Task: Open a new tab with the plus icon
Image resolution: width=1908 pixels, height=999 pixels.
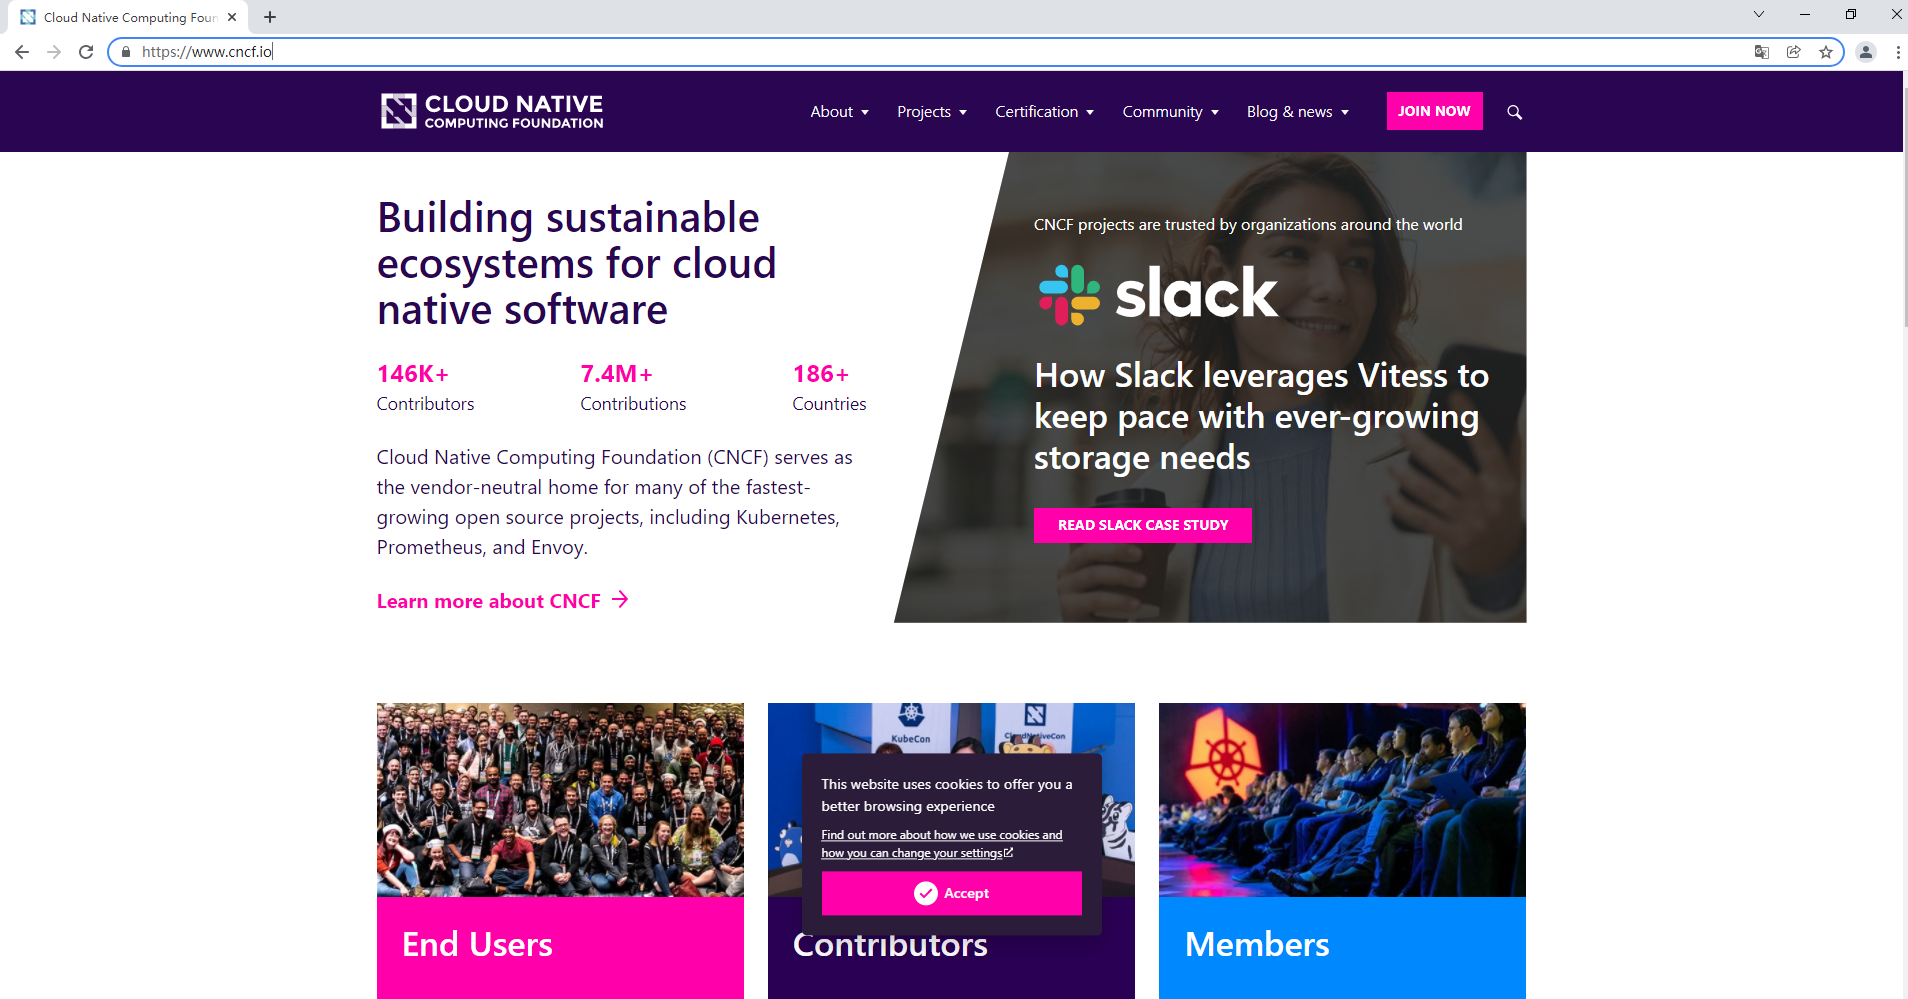Action: tap(270, 17)
